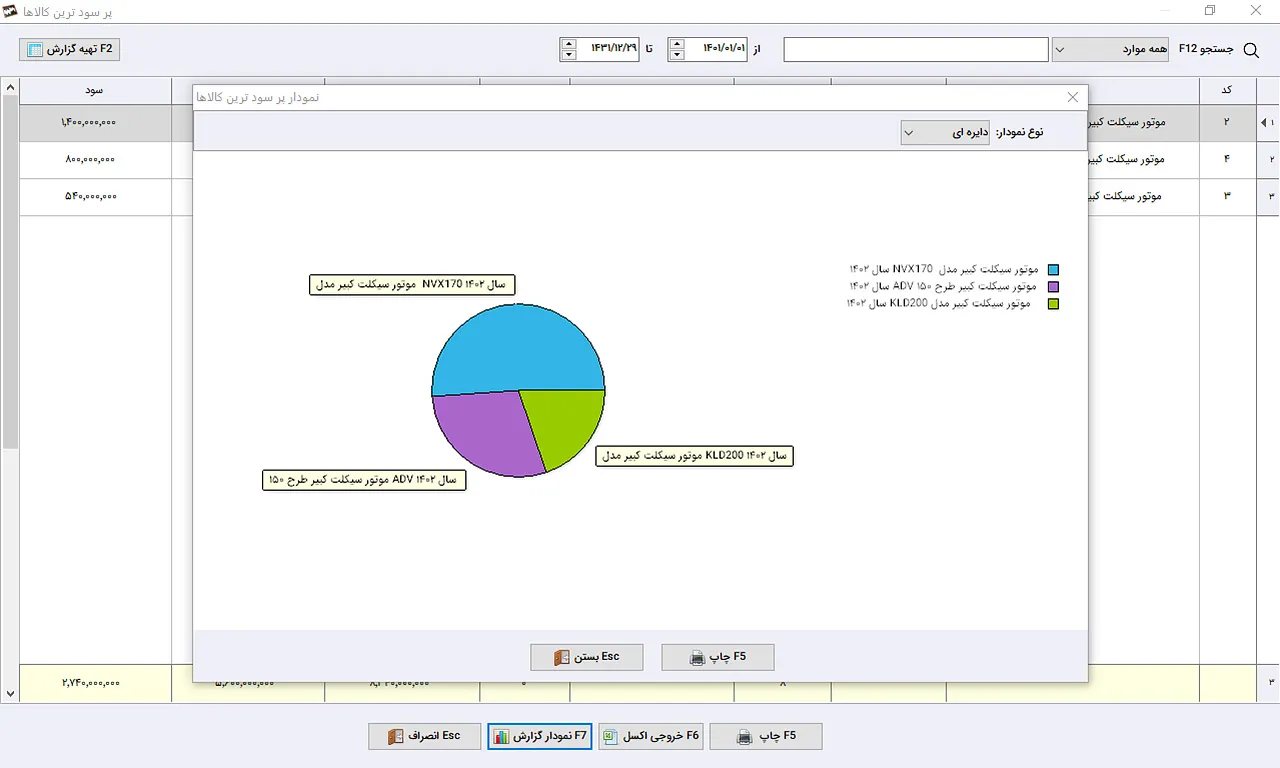Viewport: 1280px width, 768px height.
Task: Click the end date field ۱۴۳۱/۱۲/۲۹
Action: point(608,49)
